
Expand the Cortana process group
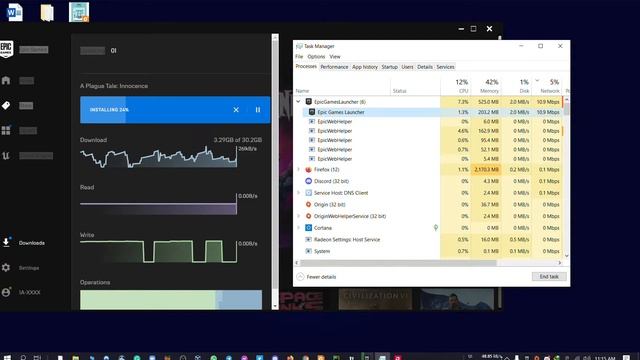pyautogui.click(x=298, y=228)
